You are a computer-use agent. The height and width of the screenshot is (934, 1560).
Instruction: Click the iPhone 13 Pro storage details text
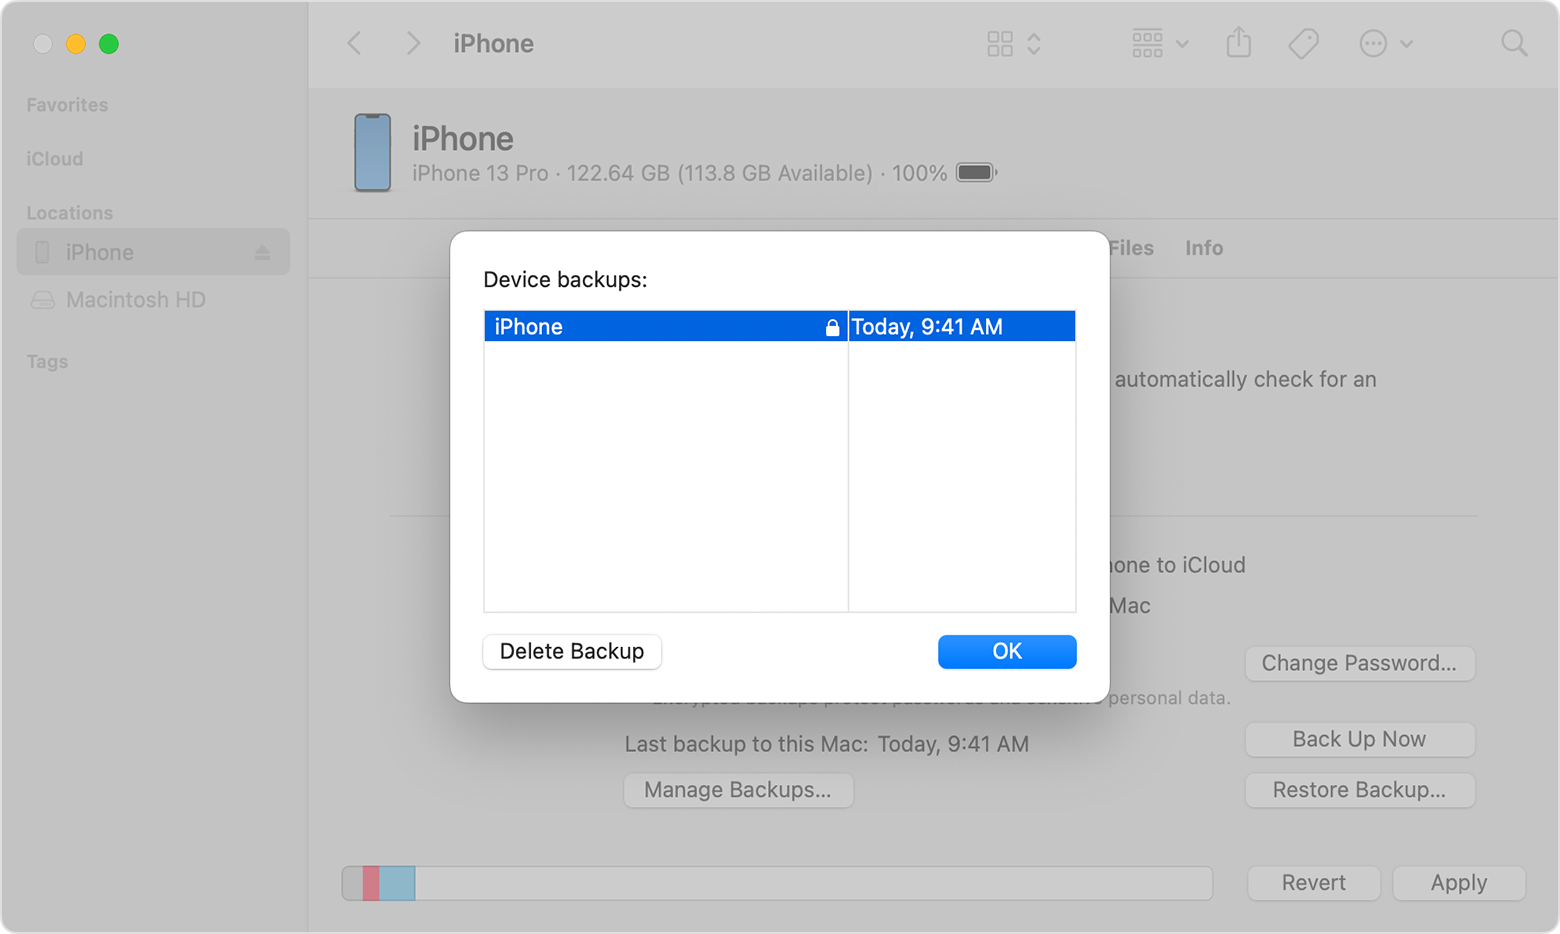(x=679, y=173)
